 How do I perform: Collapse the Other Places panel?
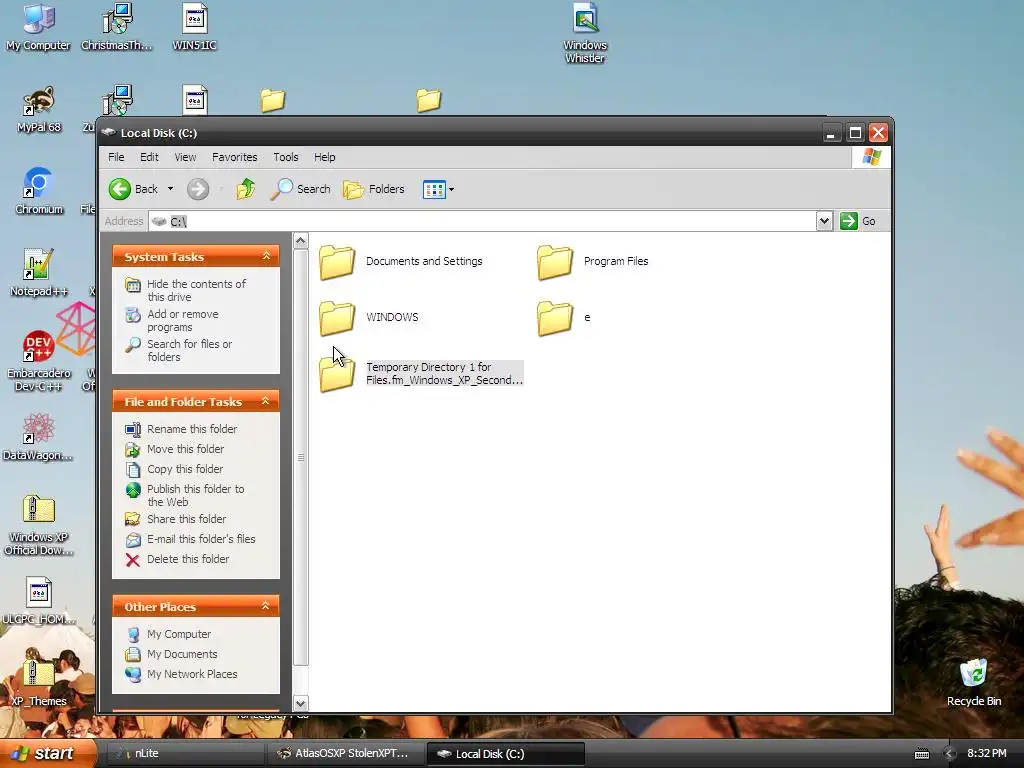point(266,607)
